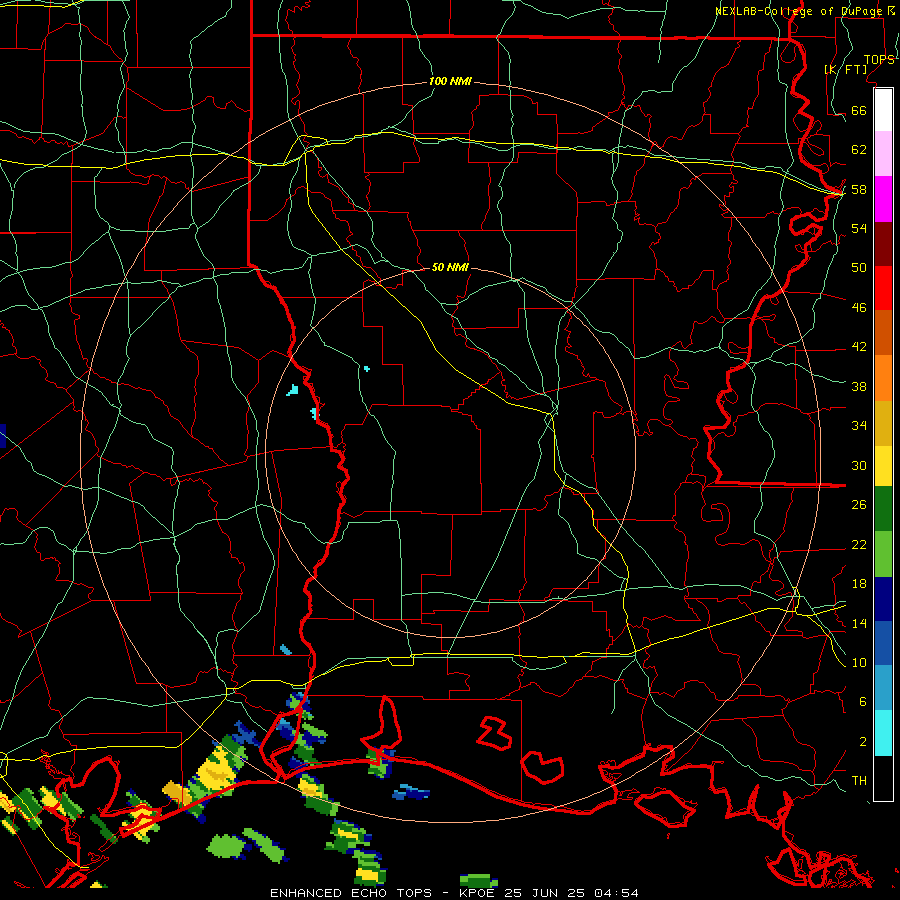Click the '100 NMI' range ring label
Viewport: 900px width, 900px height.
pyautogui.click(x=450, y=82)
